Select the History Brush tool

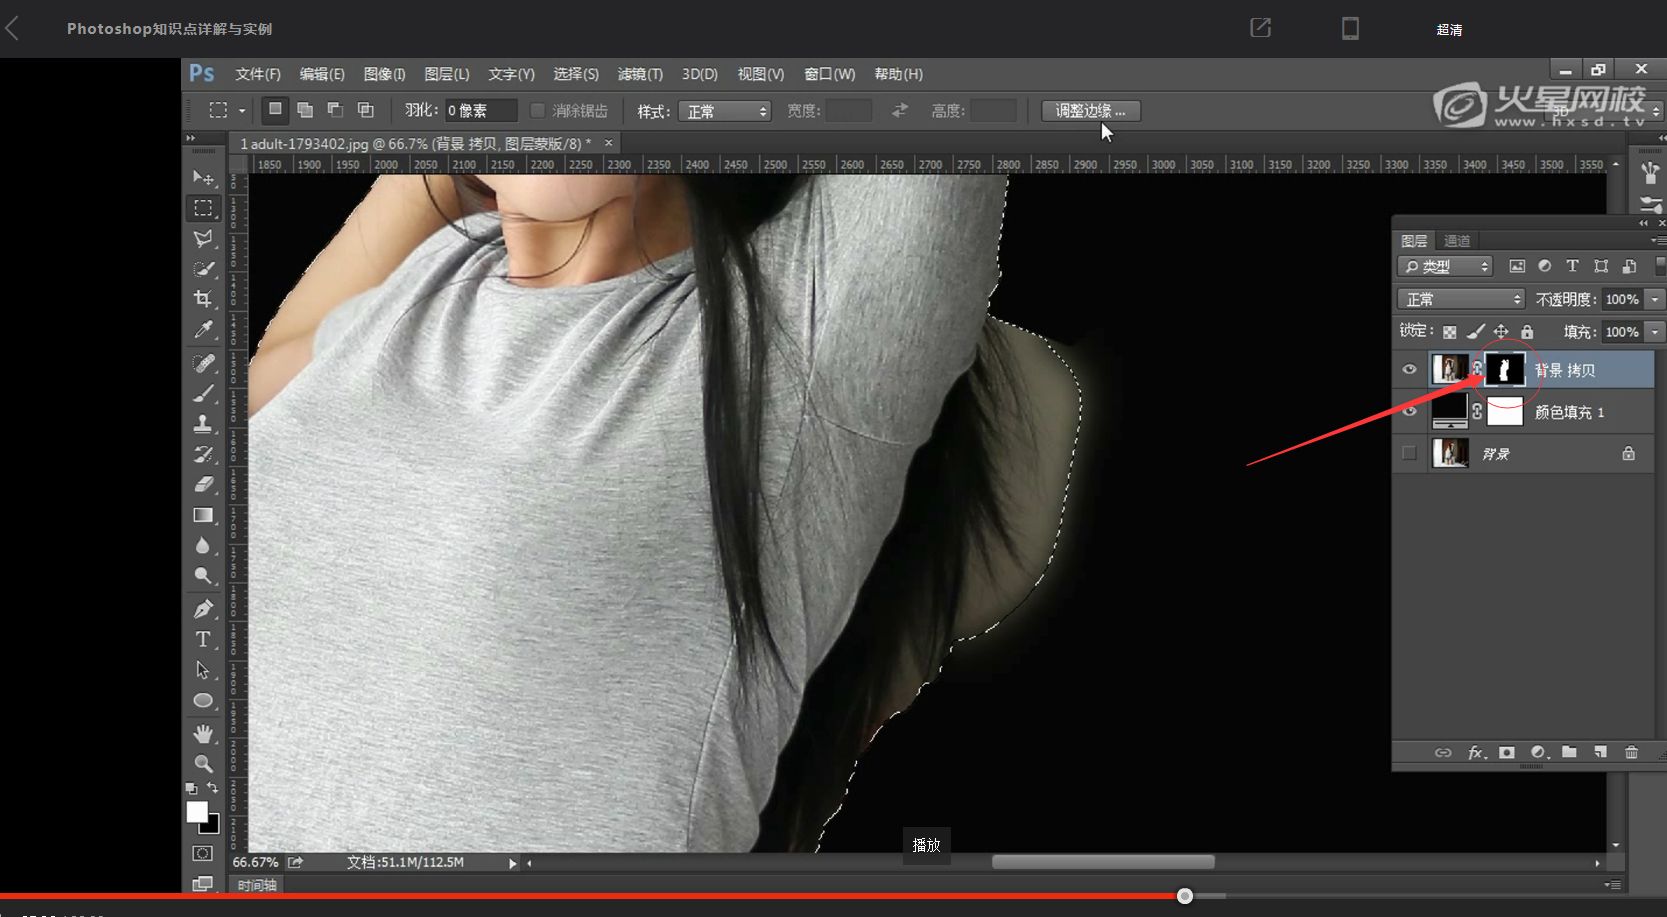pyautogui.click(x=203, y=454)
